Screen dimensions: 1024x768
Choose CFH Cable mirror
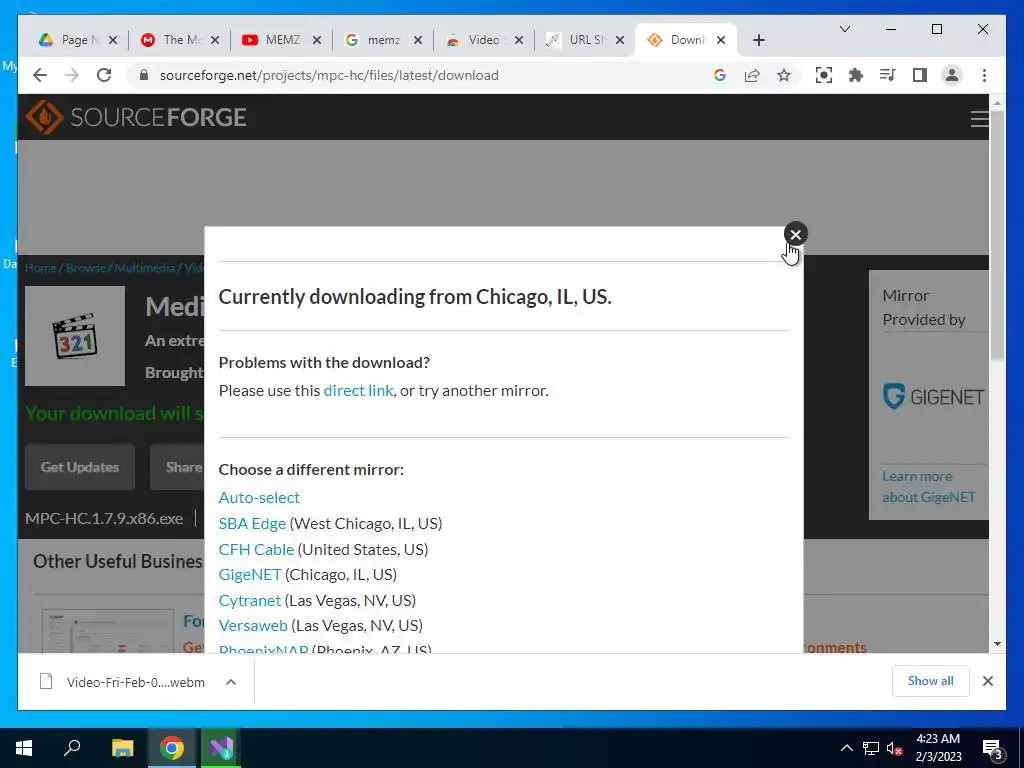[256, 549]
